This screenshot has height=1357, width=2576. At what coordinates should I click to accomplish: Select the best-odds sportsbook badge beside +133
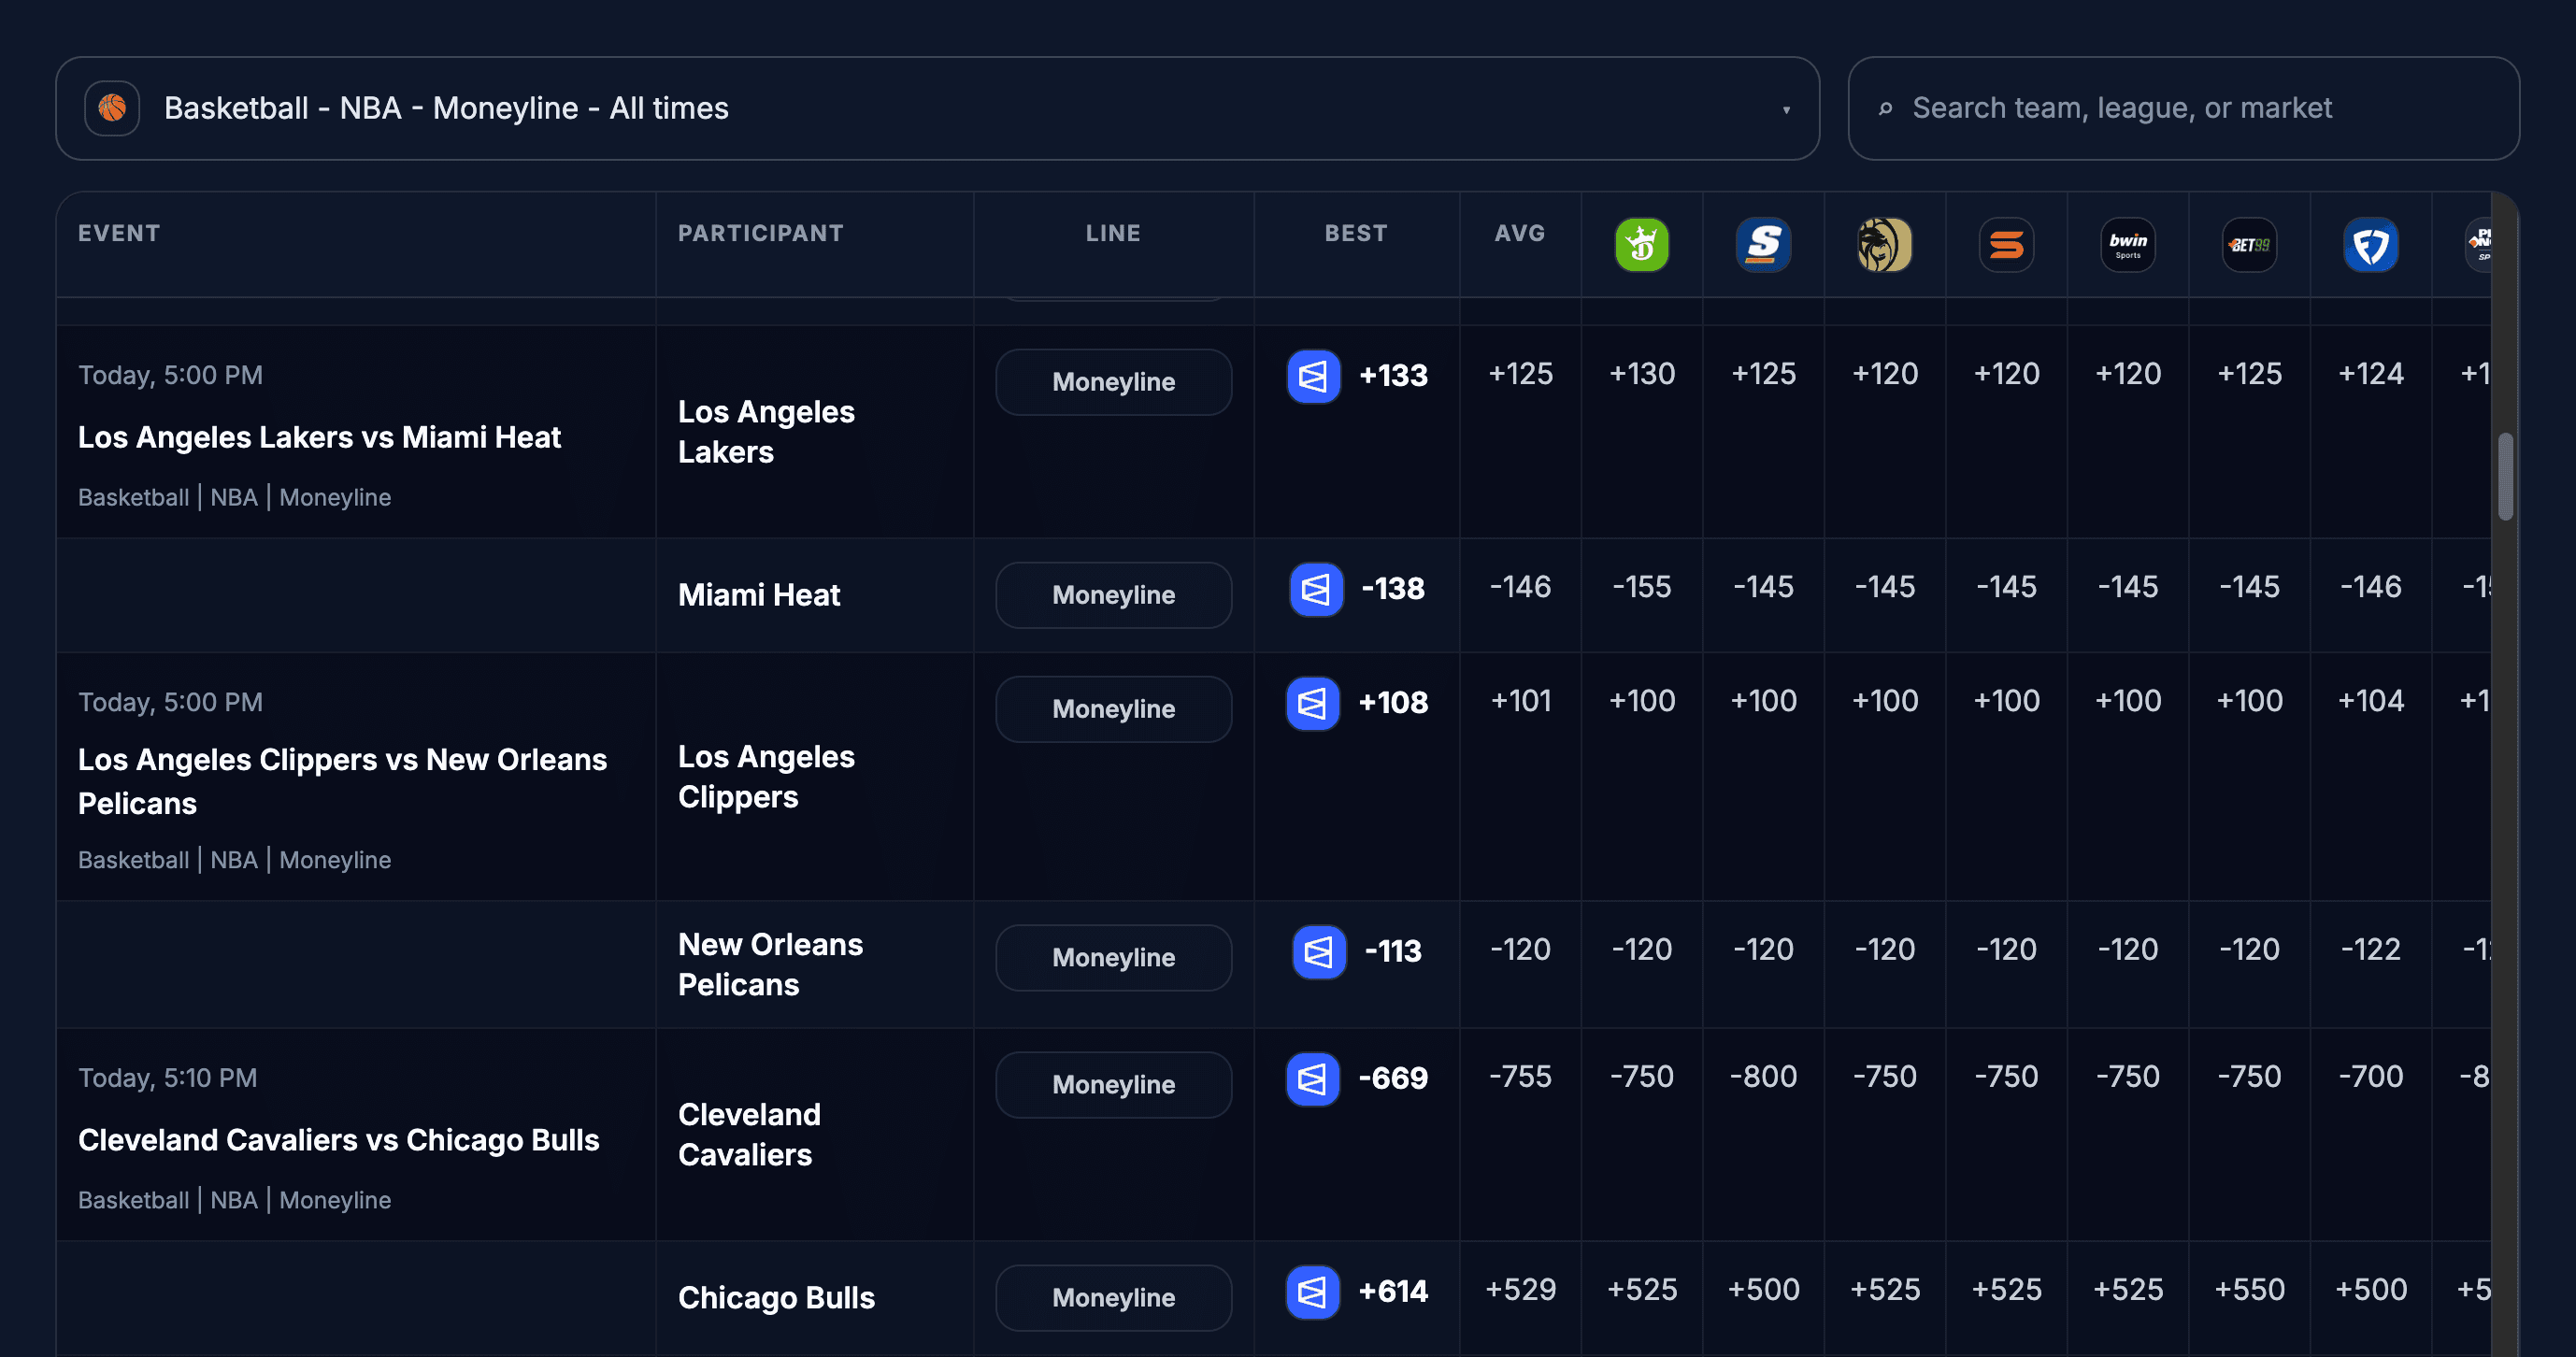1313,377
